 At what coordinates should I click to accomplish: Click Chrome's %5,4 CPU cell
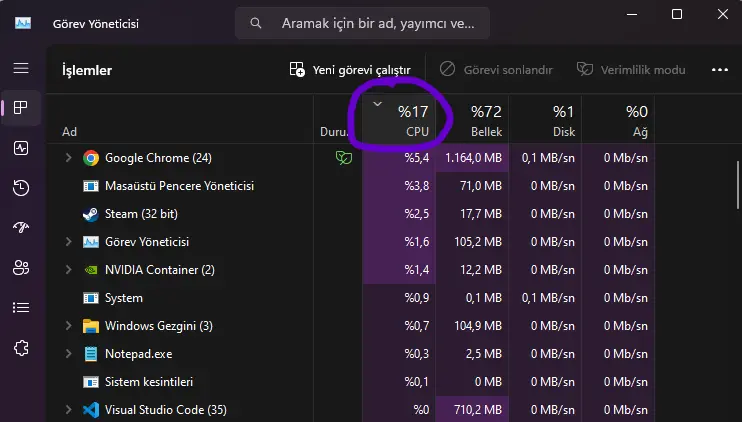399,158
